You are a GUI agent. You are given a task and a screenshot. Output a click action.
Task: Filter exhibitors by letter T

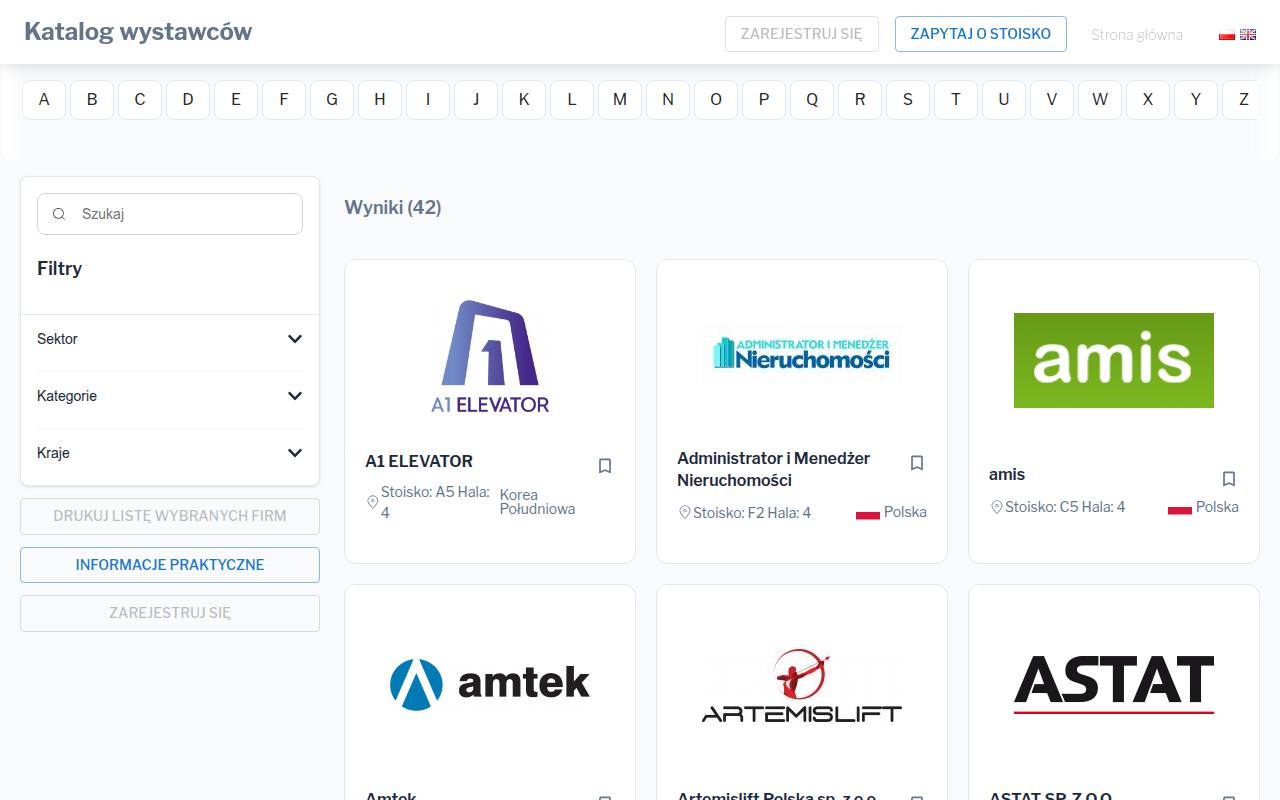coord(956,100)
